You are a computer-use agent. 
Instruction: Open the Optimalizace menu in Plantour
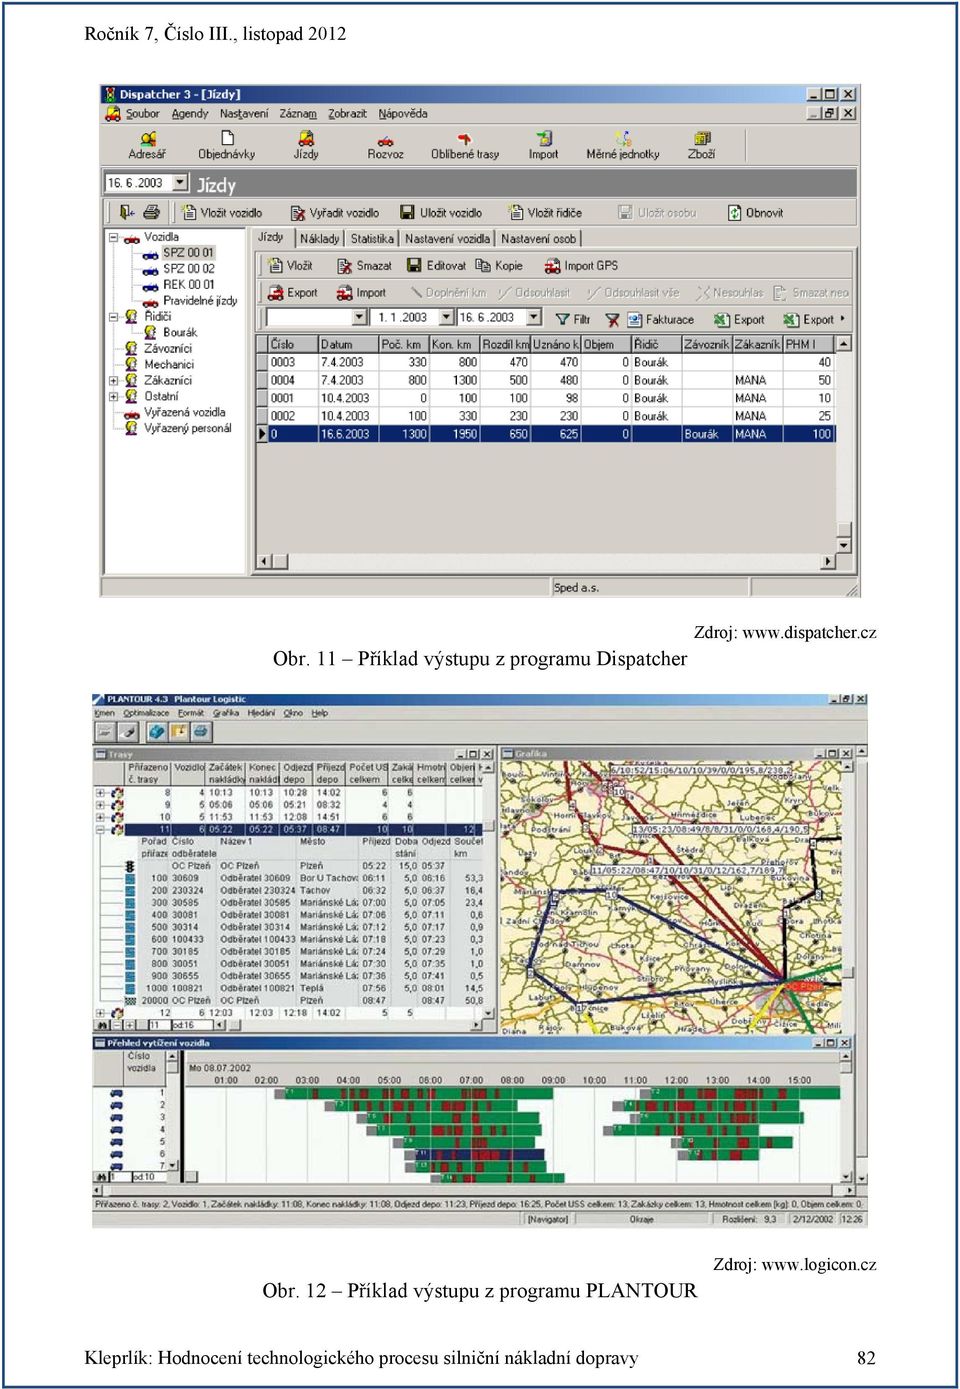tap(146, 714)
